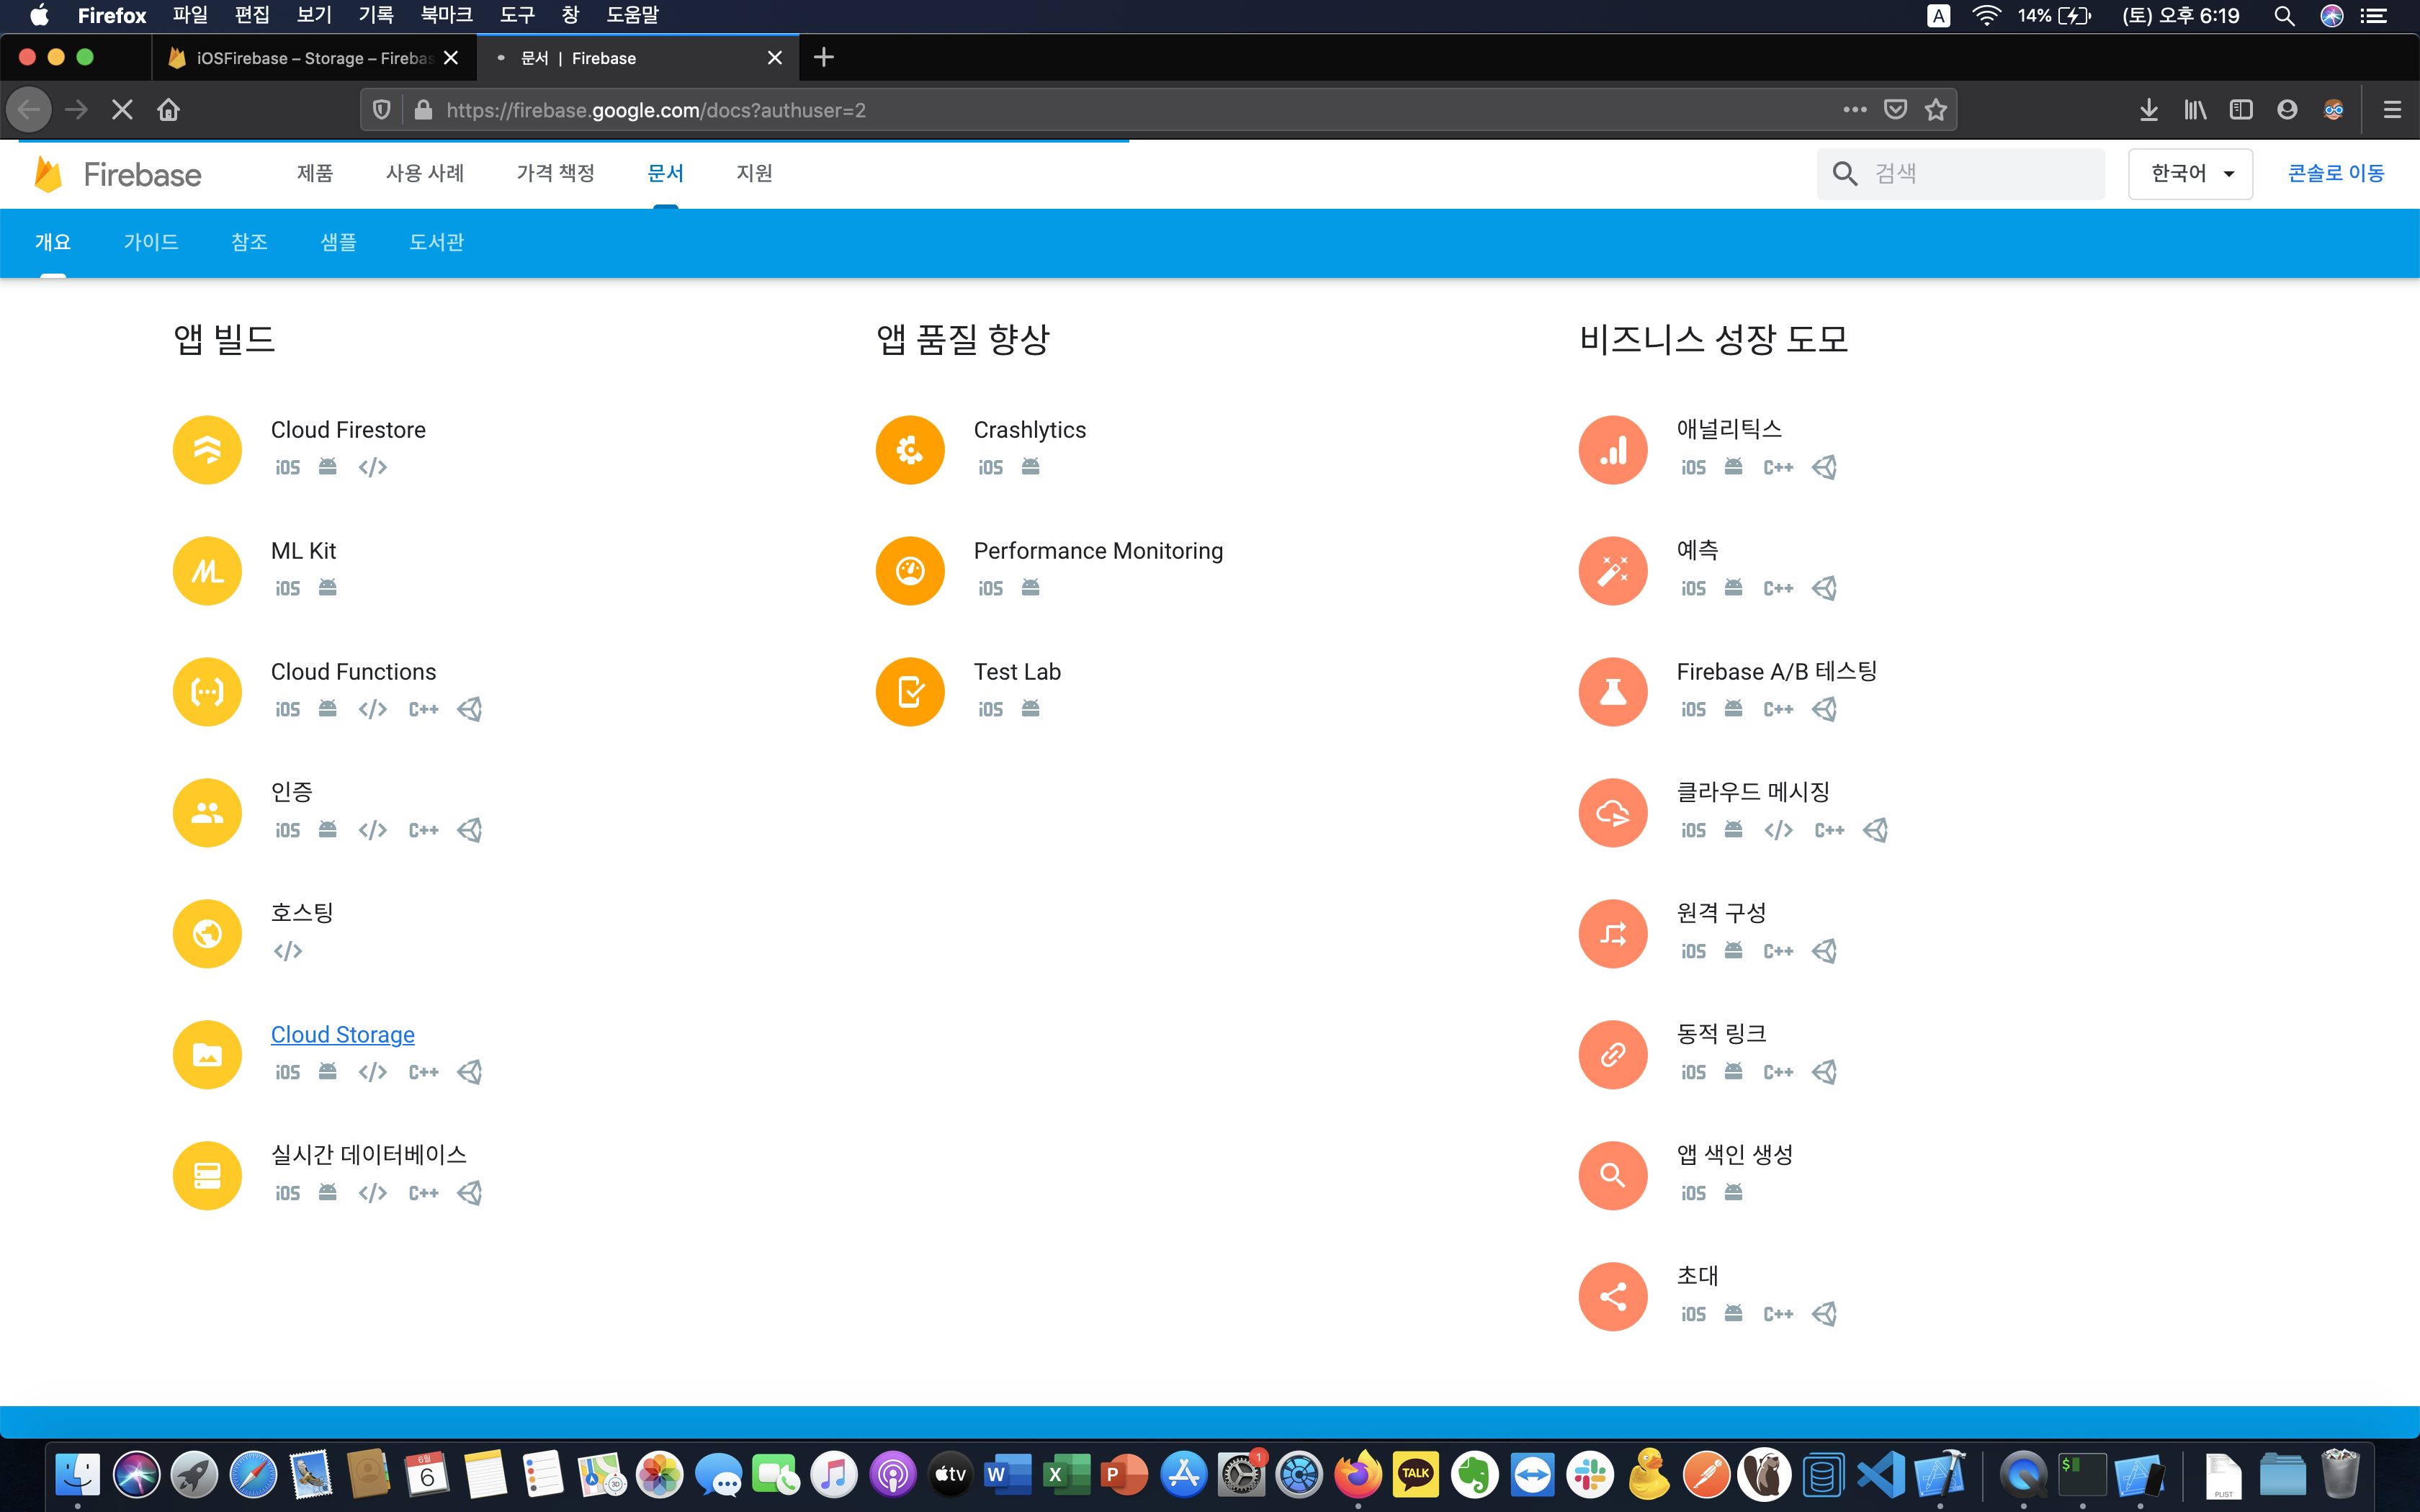Open the Firebase A/B testing flask icon
The image size is (2420, 1512).
[1613, 692]
